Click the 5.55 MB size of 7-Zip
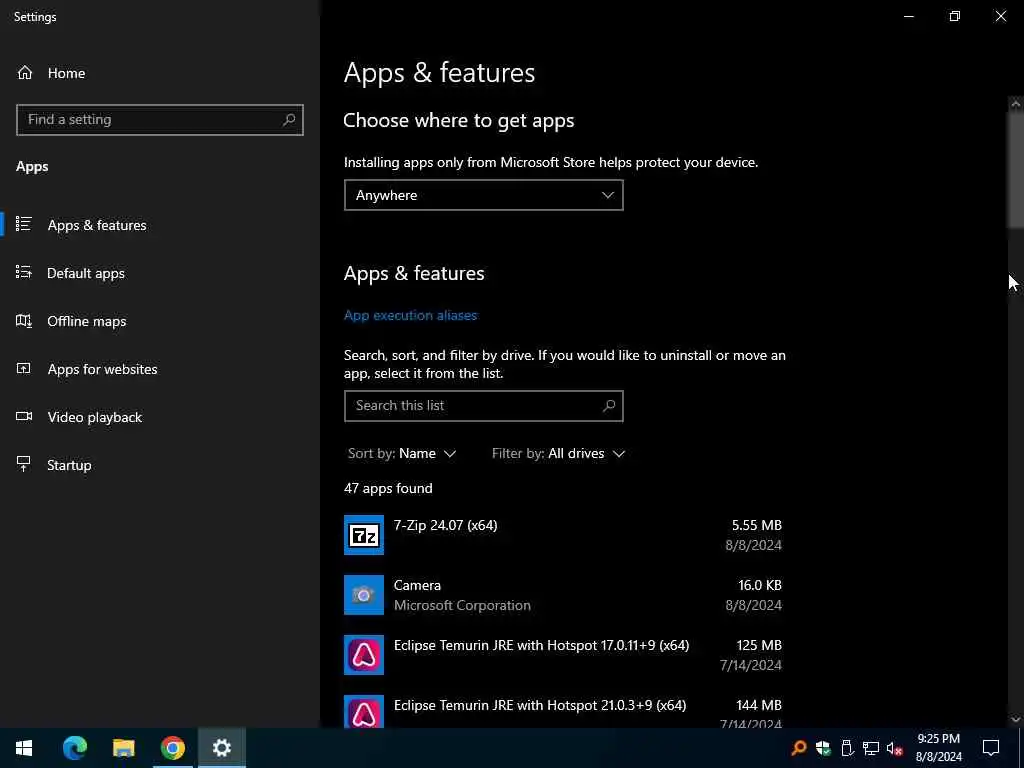Viewport: 1024px width, 768px height. [x=756, y=525]
